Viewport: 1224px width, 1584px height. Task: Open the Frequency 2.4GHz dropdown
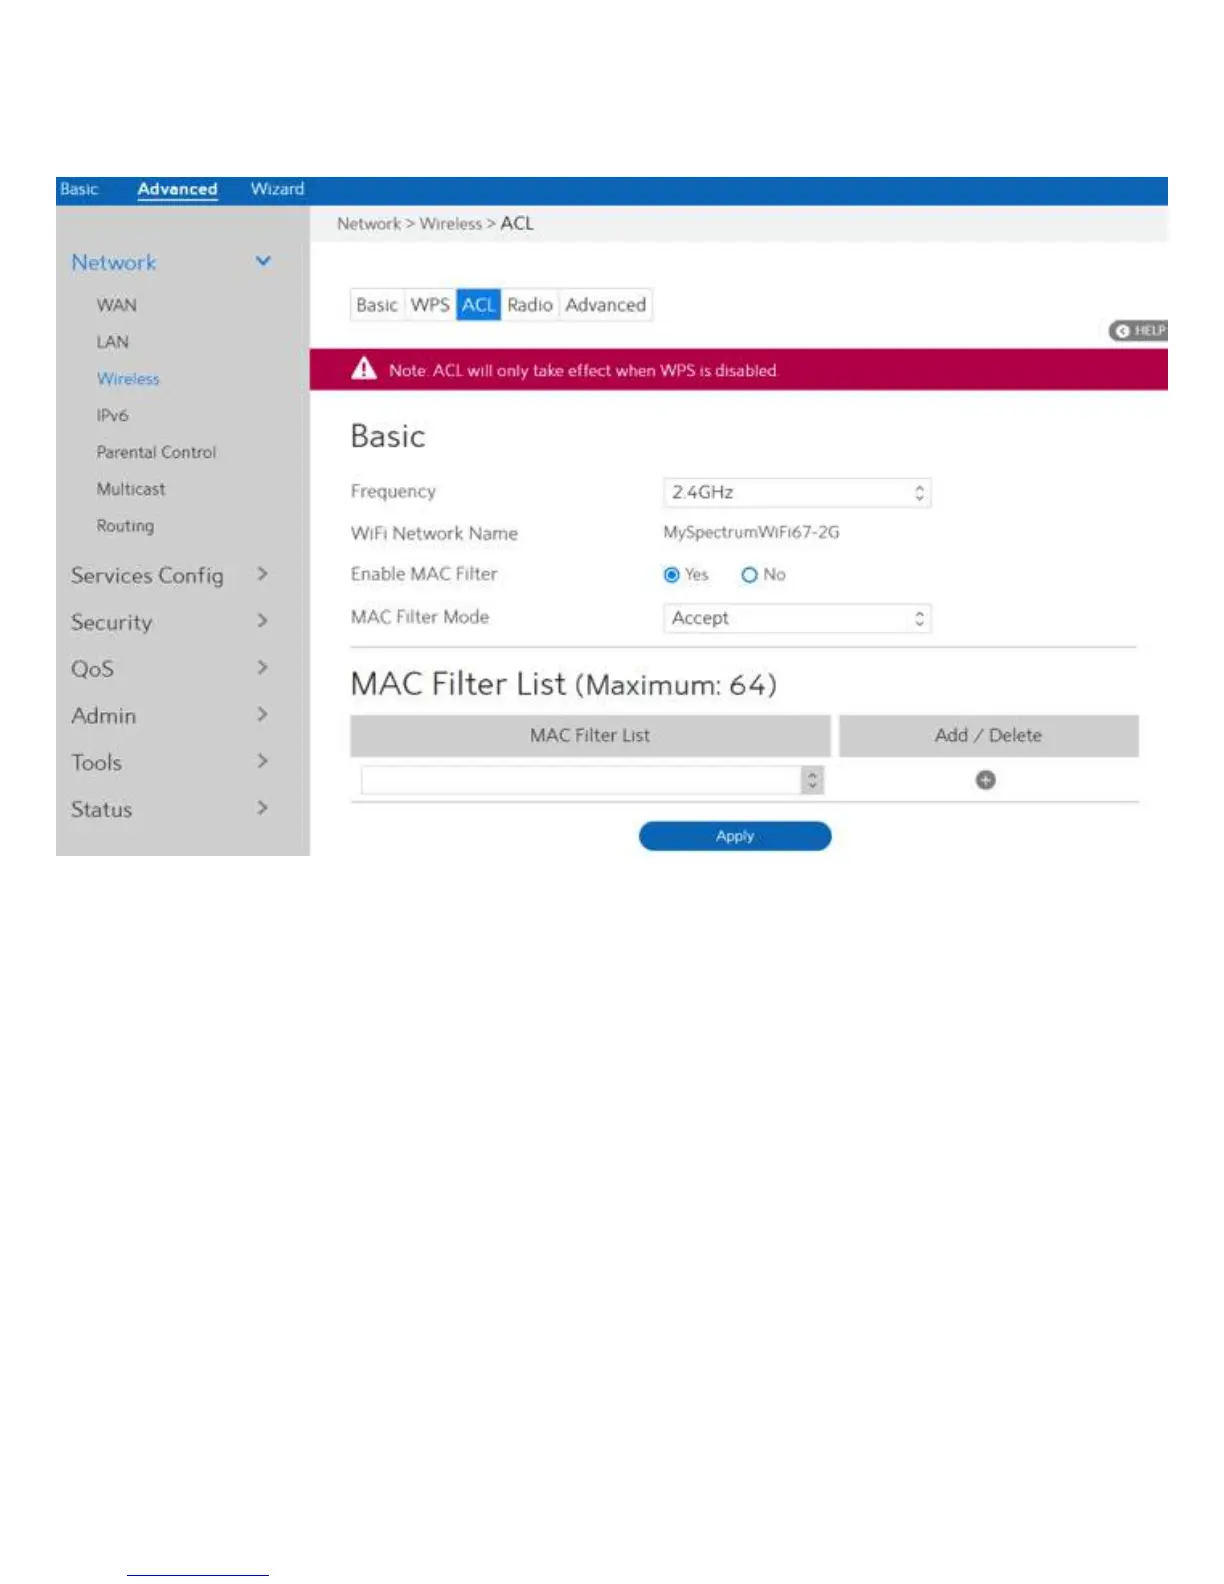pos(797,493)
